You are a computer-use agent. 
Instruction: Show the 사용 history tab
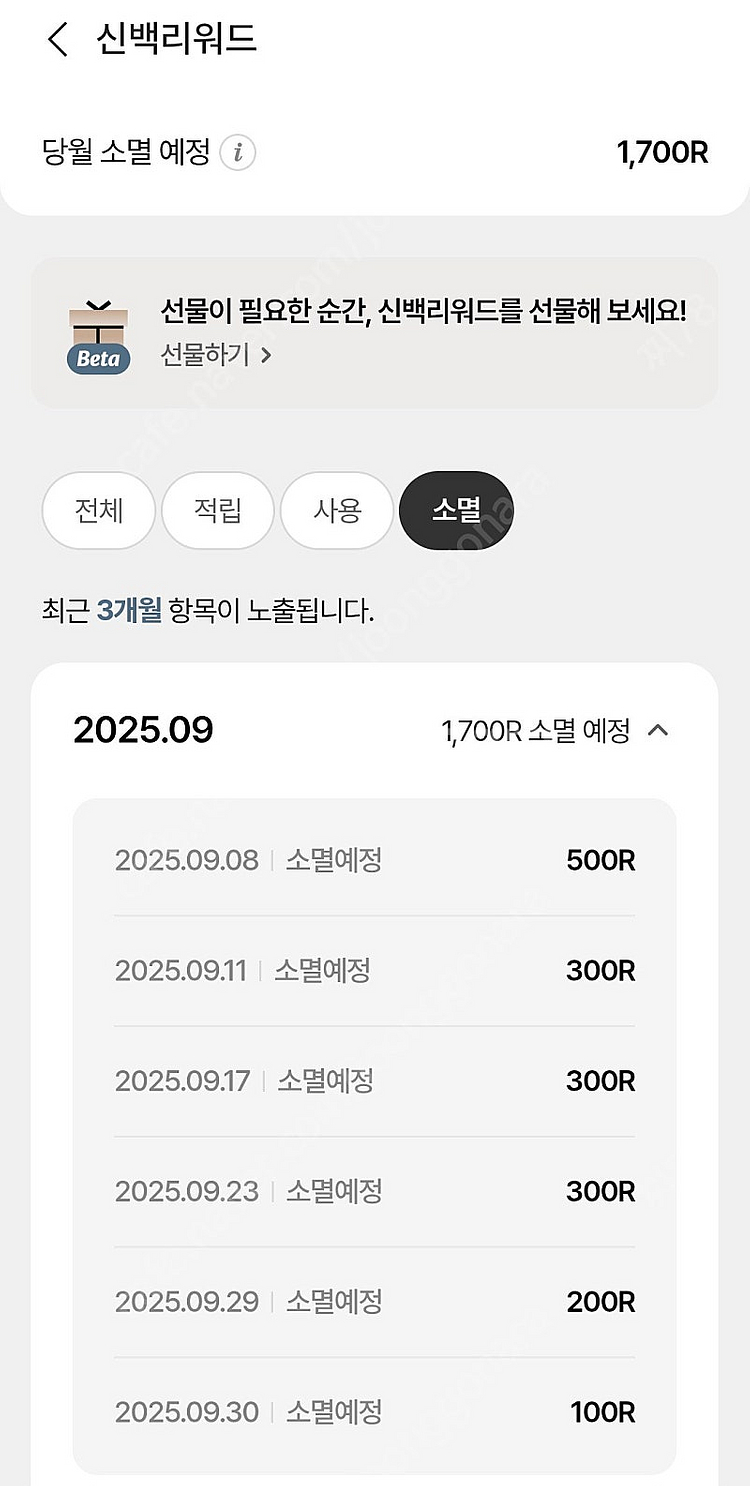click(x=337, y=511)
